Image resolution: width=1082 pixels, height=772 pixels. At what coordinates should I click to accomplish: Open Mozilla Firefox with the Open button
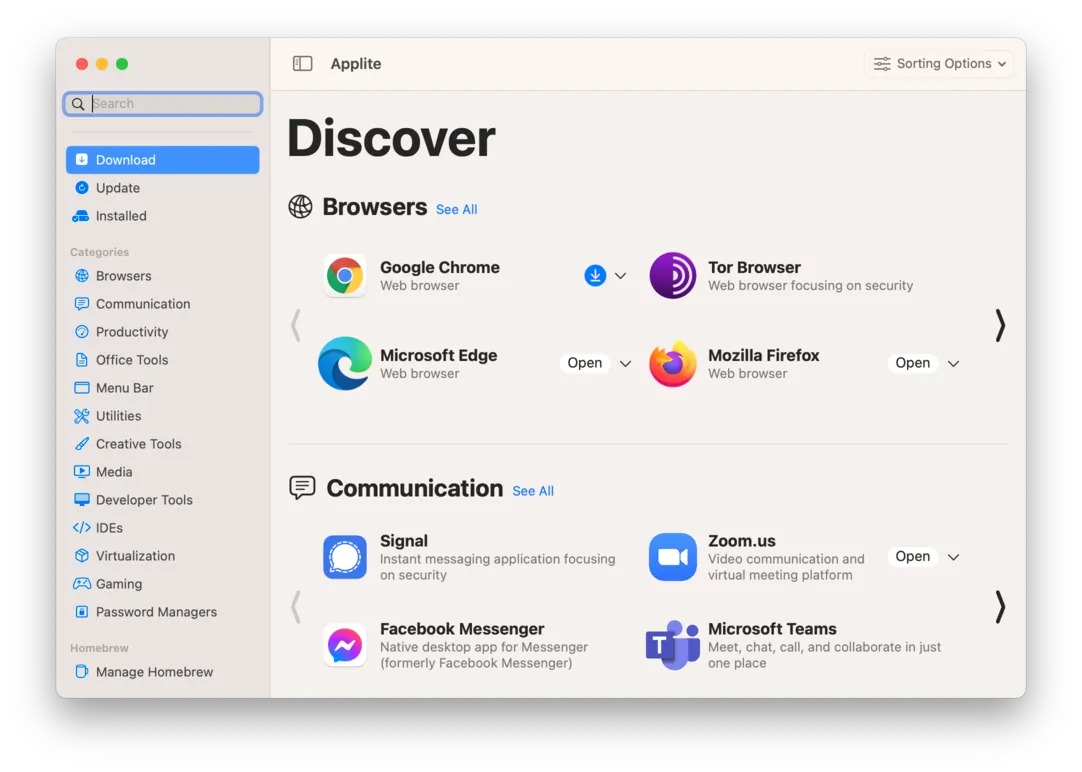[x=912, y=363]
